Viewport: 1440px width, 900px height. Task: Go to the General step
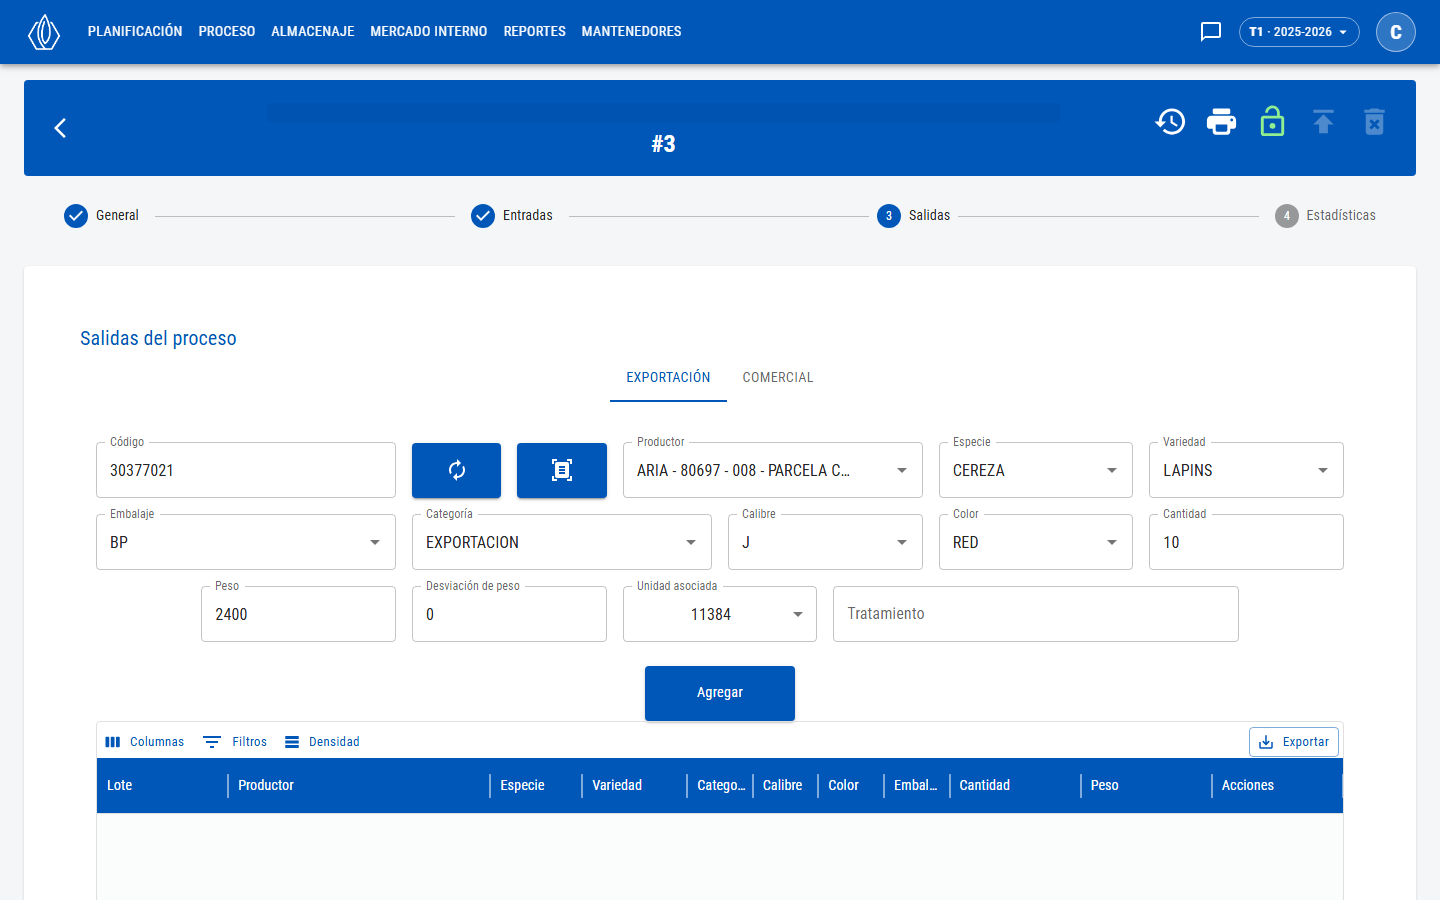click(101, 216)
